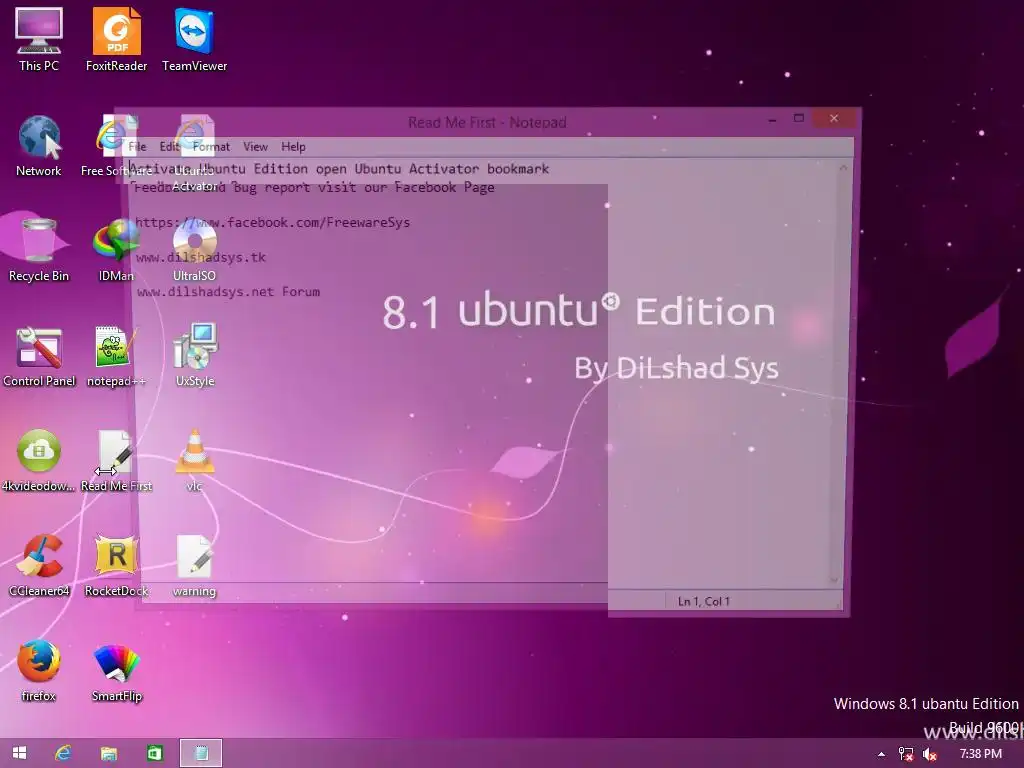Screen dimensions: 1024x768
Task: Click the www.dilshadsys.tk line in Notepad
Action: (200, 257)
